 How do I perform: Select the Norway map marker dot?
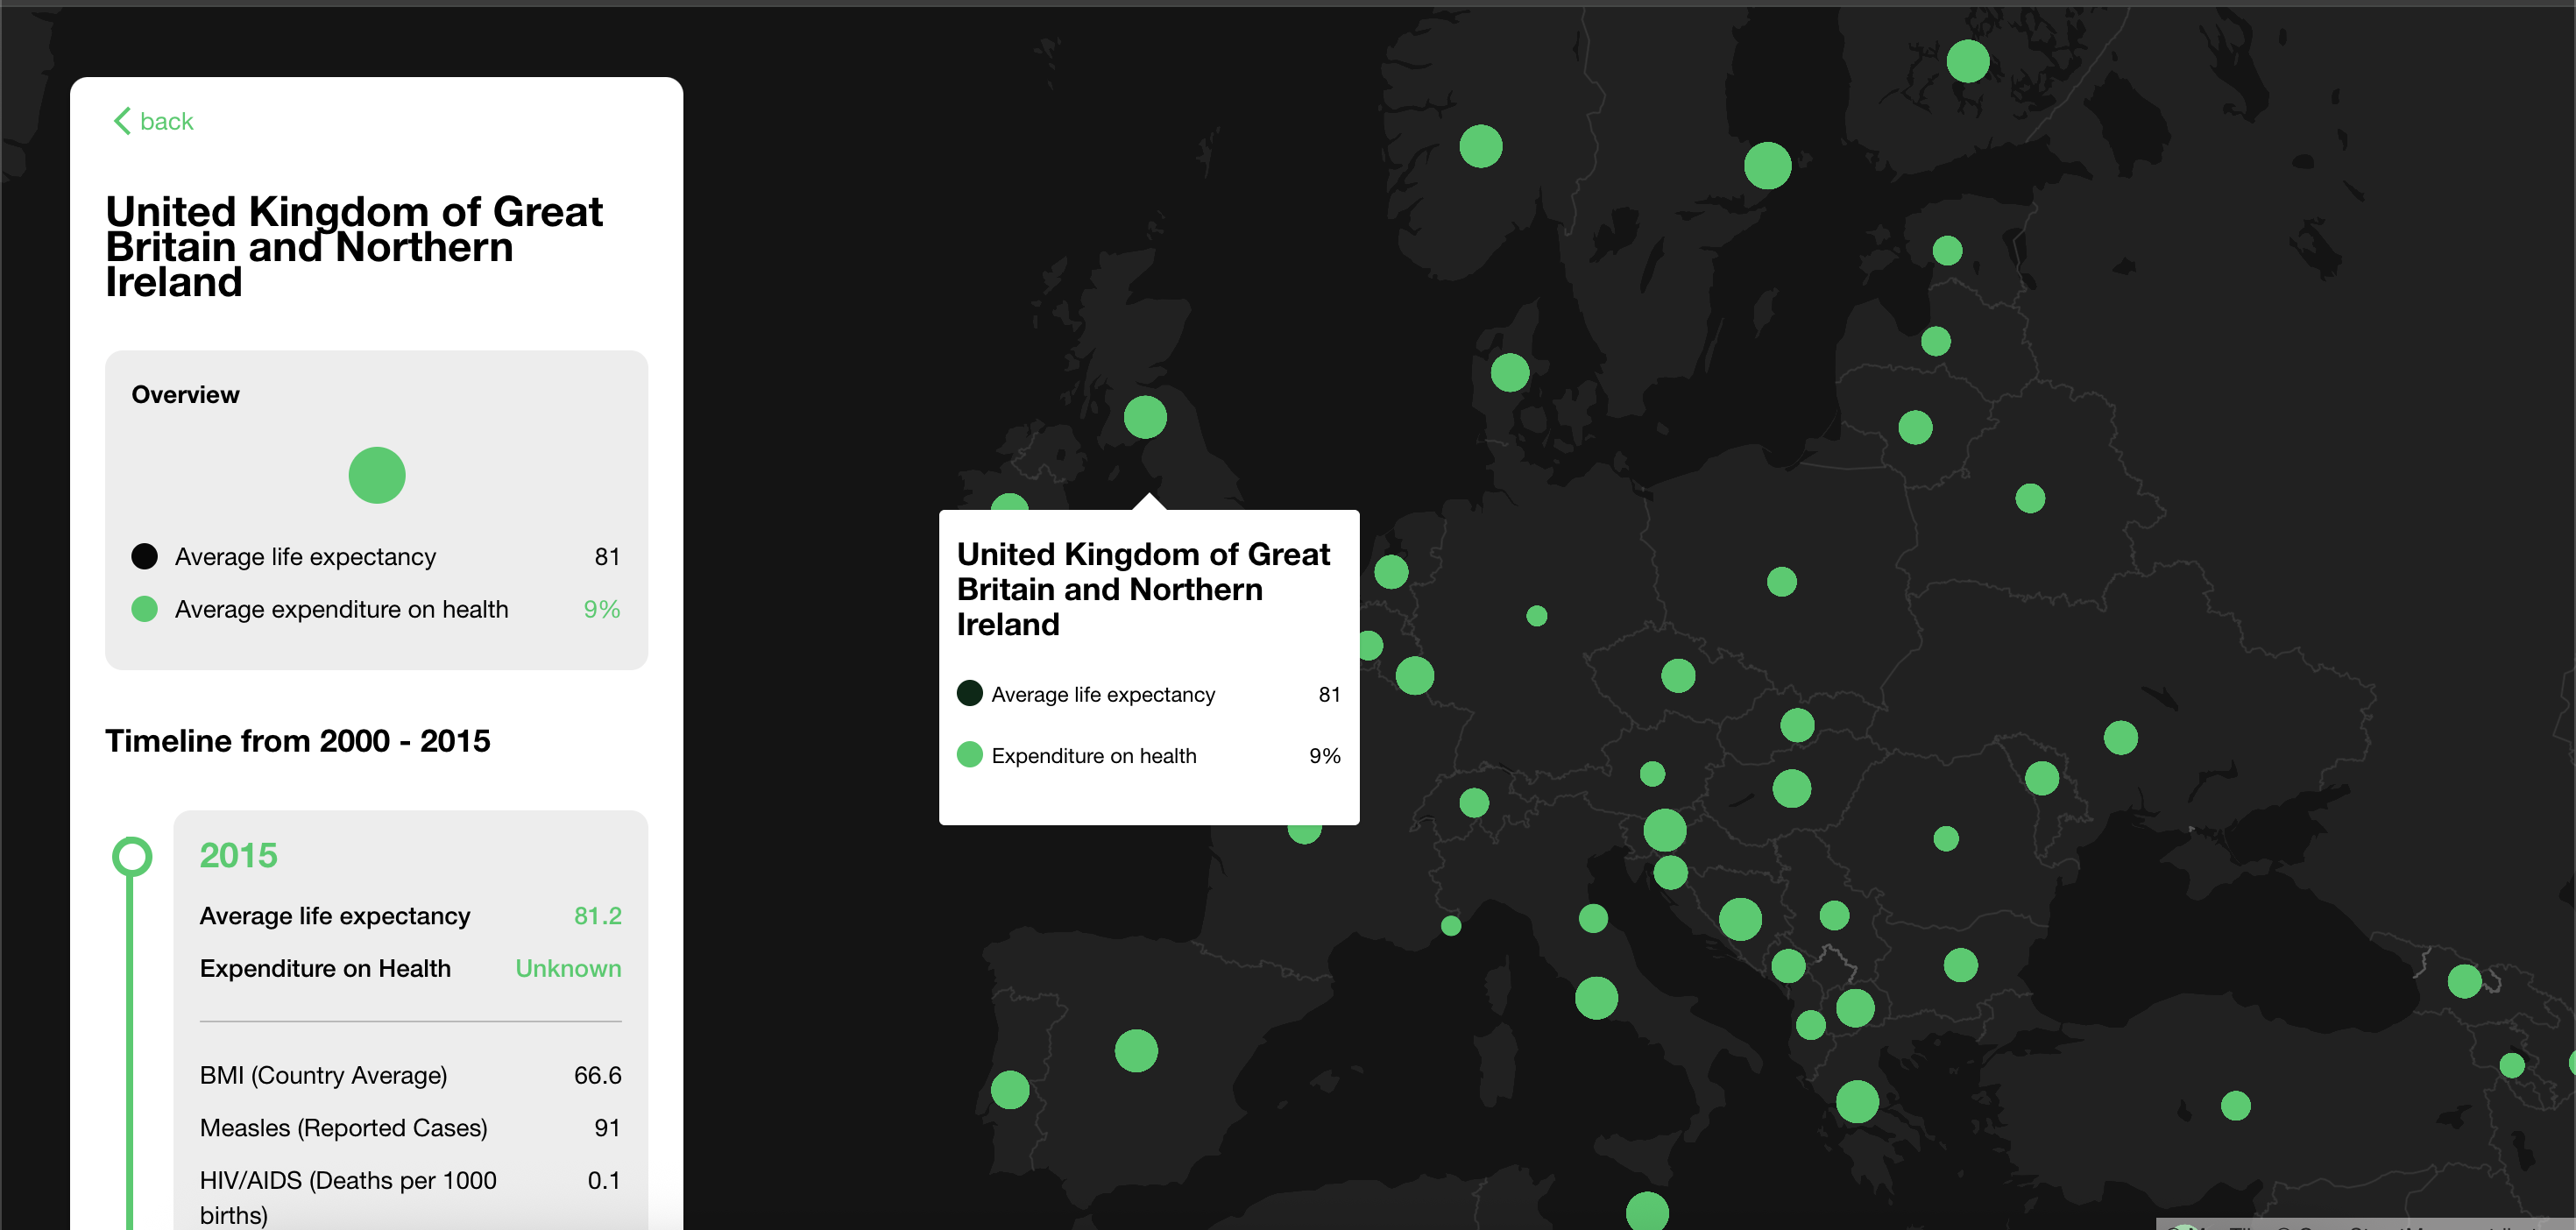tap(1481, 146)
